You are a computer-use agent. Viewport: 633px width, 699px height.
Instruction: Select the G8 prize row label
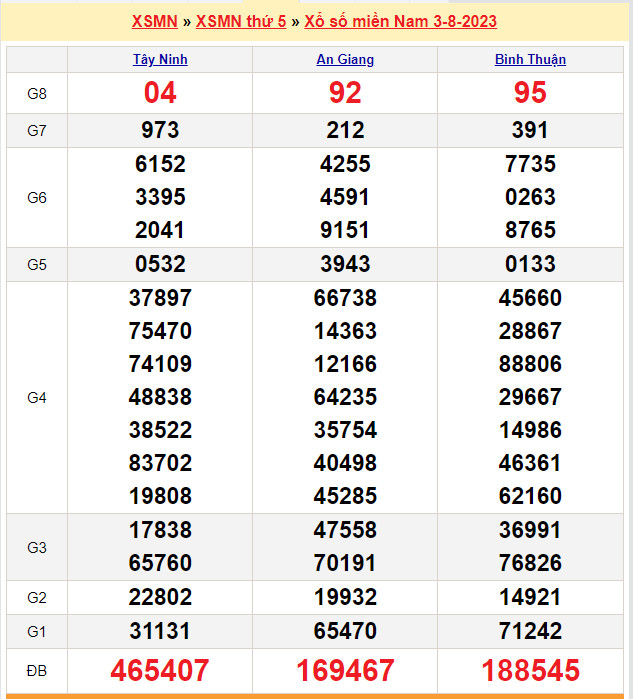tap(37, 93)
